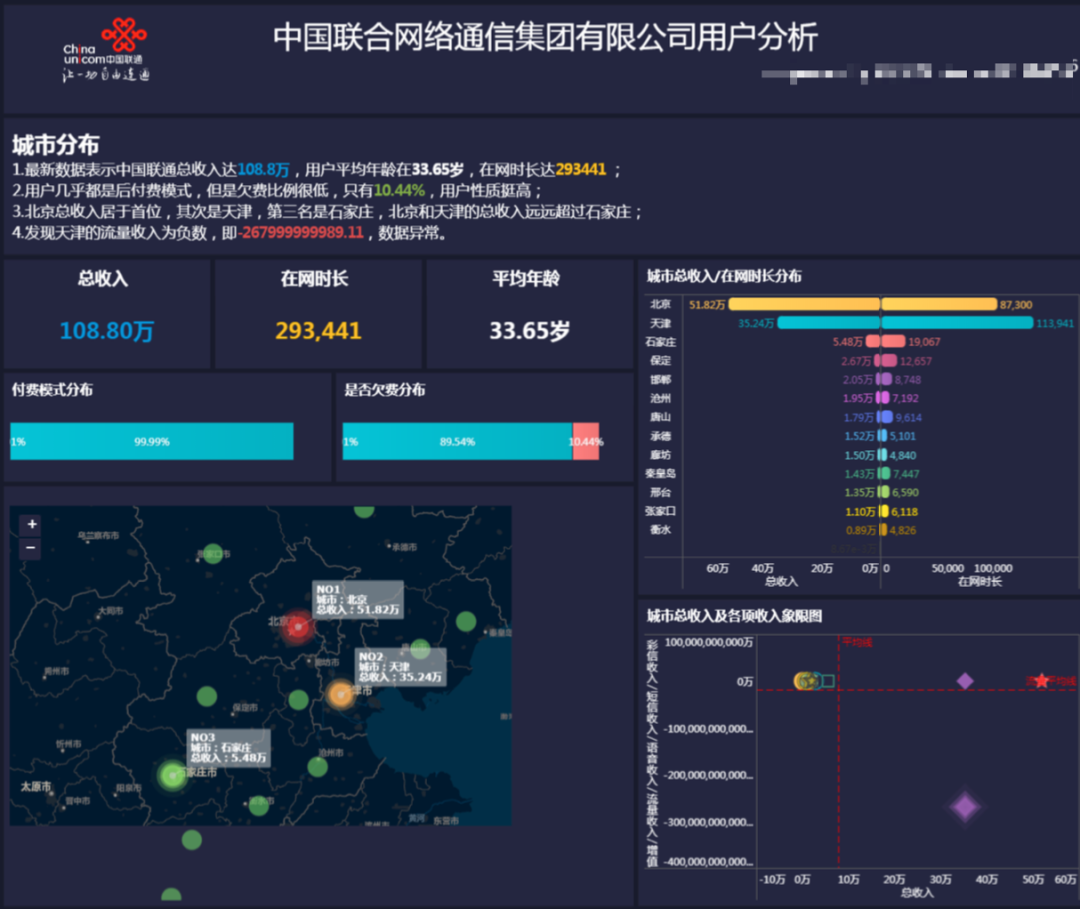Click the red -267999999989.11 value in summary
The image size is (1080, 909).
(300, 233)
